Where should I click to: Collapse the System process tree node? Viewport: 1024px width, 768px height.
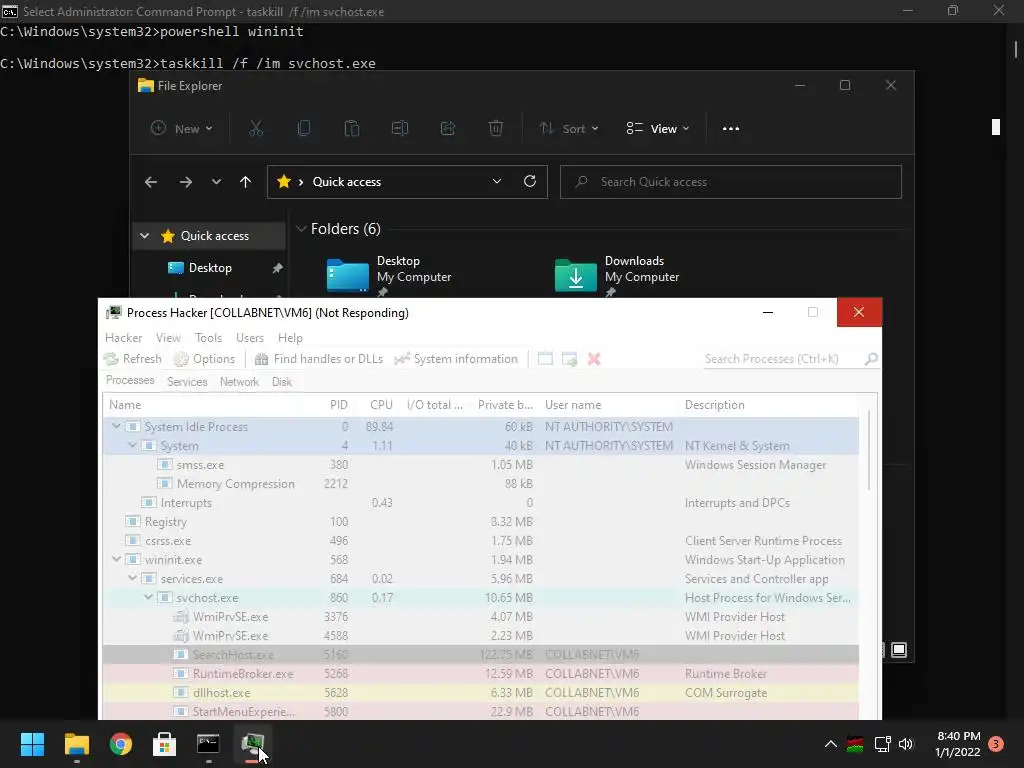point(133,445)
